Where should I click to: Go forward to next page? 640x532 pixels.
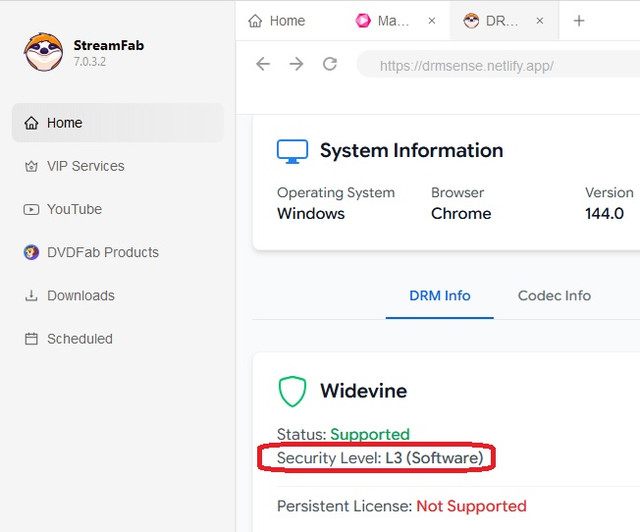click(x=296, y=64)
